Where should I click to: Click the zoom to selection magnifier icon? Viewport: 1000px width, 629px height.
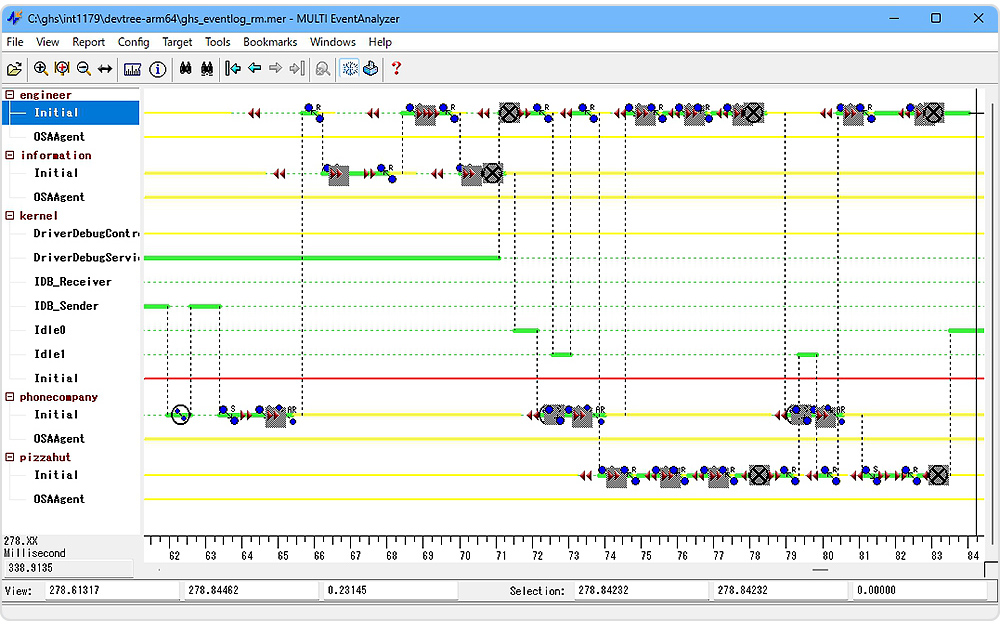coord(62,69)
